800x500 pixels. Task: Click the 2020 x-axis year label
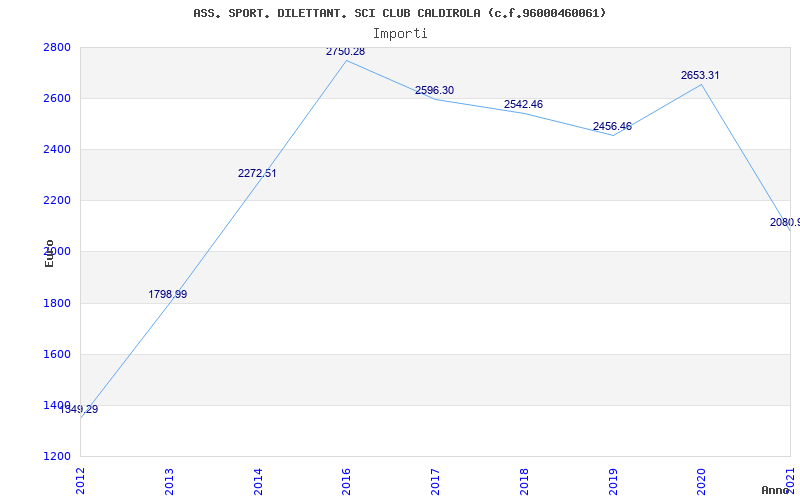tap(702, 481)
